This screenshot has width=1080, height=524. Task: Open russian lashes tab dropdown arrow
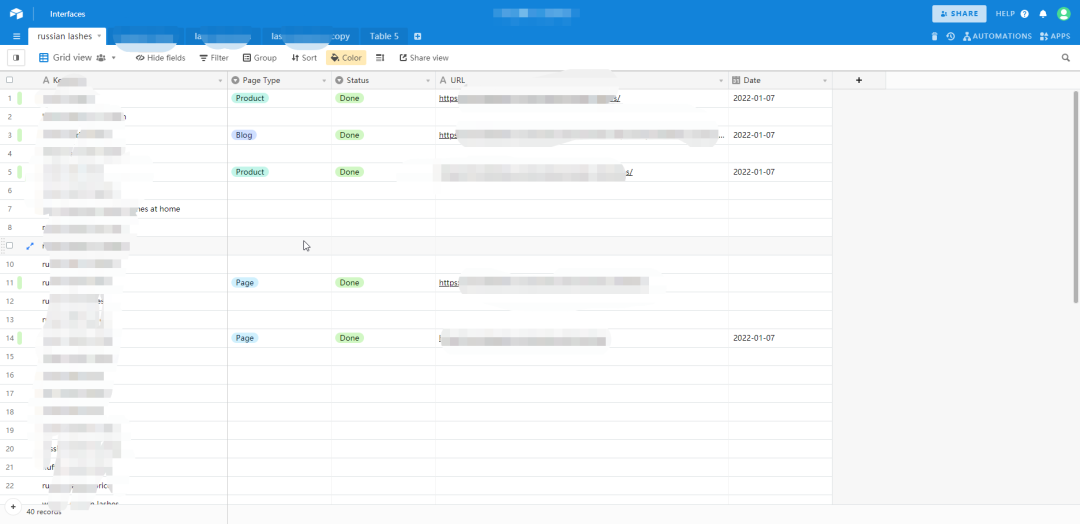(99, 36)
